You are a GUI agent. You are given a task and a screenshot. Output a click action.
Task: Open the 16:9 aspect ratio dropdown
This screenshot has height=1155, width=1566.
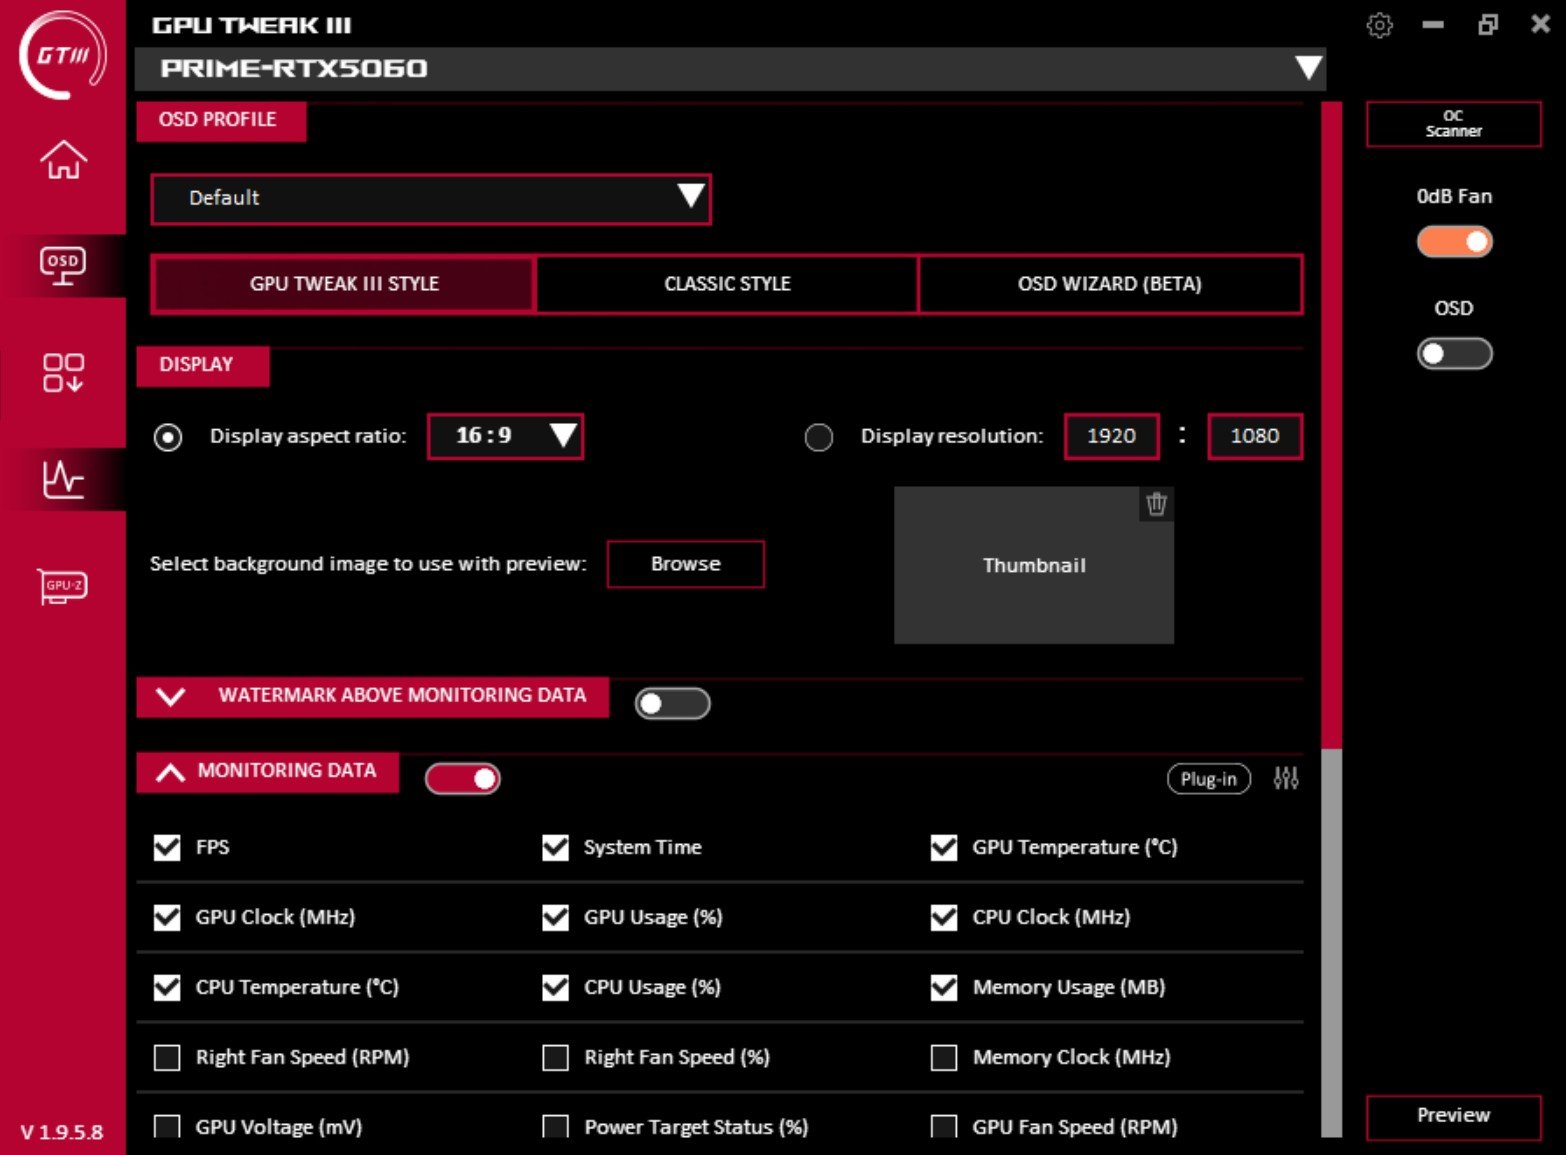click(x=505, y=436)
